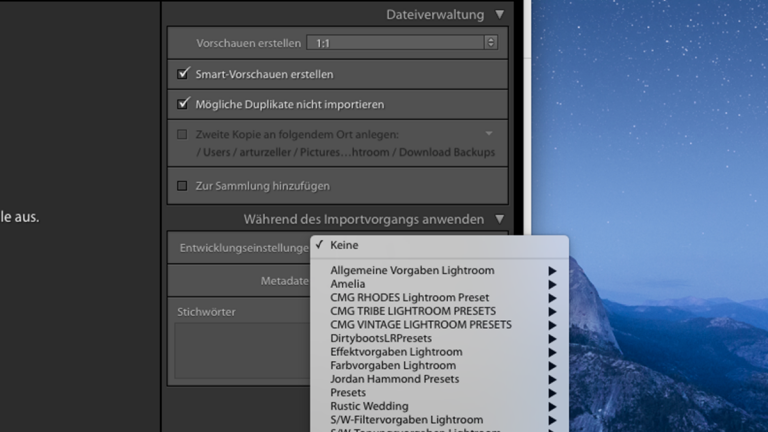Expand Farbvorgaben Lightroom submenu arrow
The height and width of the screenshot is (432, 768).
click(552, 366)
